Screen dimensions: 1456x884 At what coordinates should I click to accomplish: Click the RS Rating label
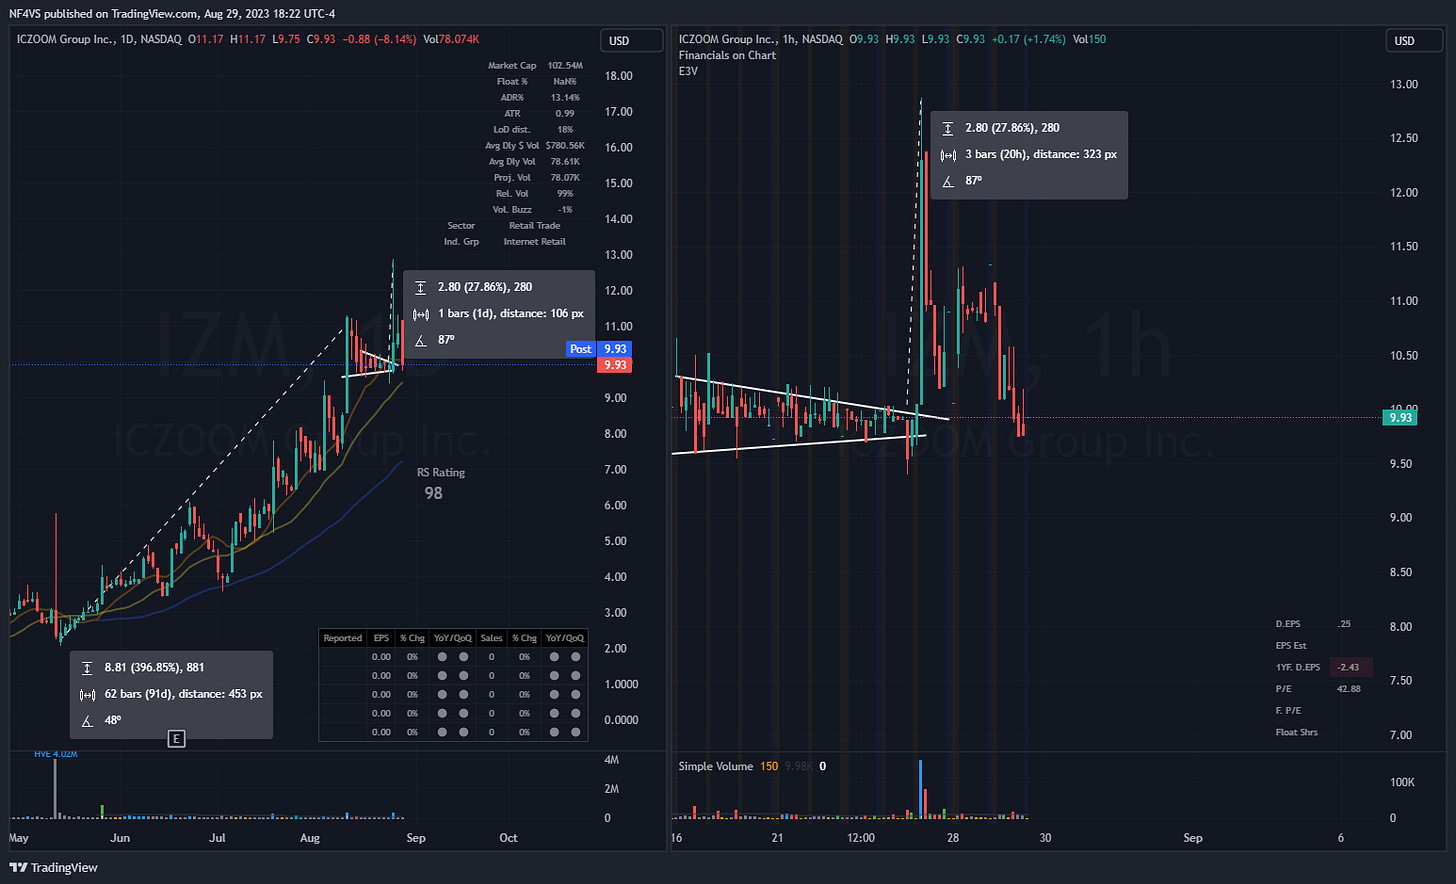click(x=441, y=472)
